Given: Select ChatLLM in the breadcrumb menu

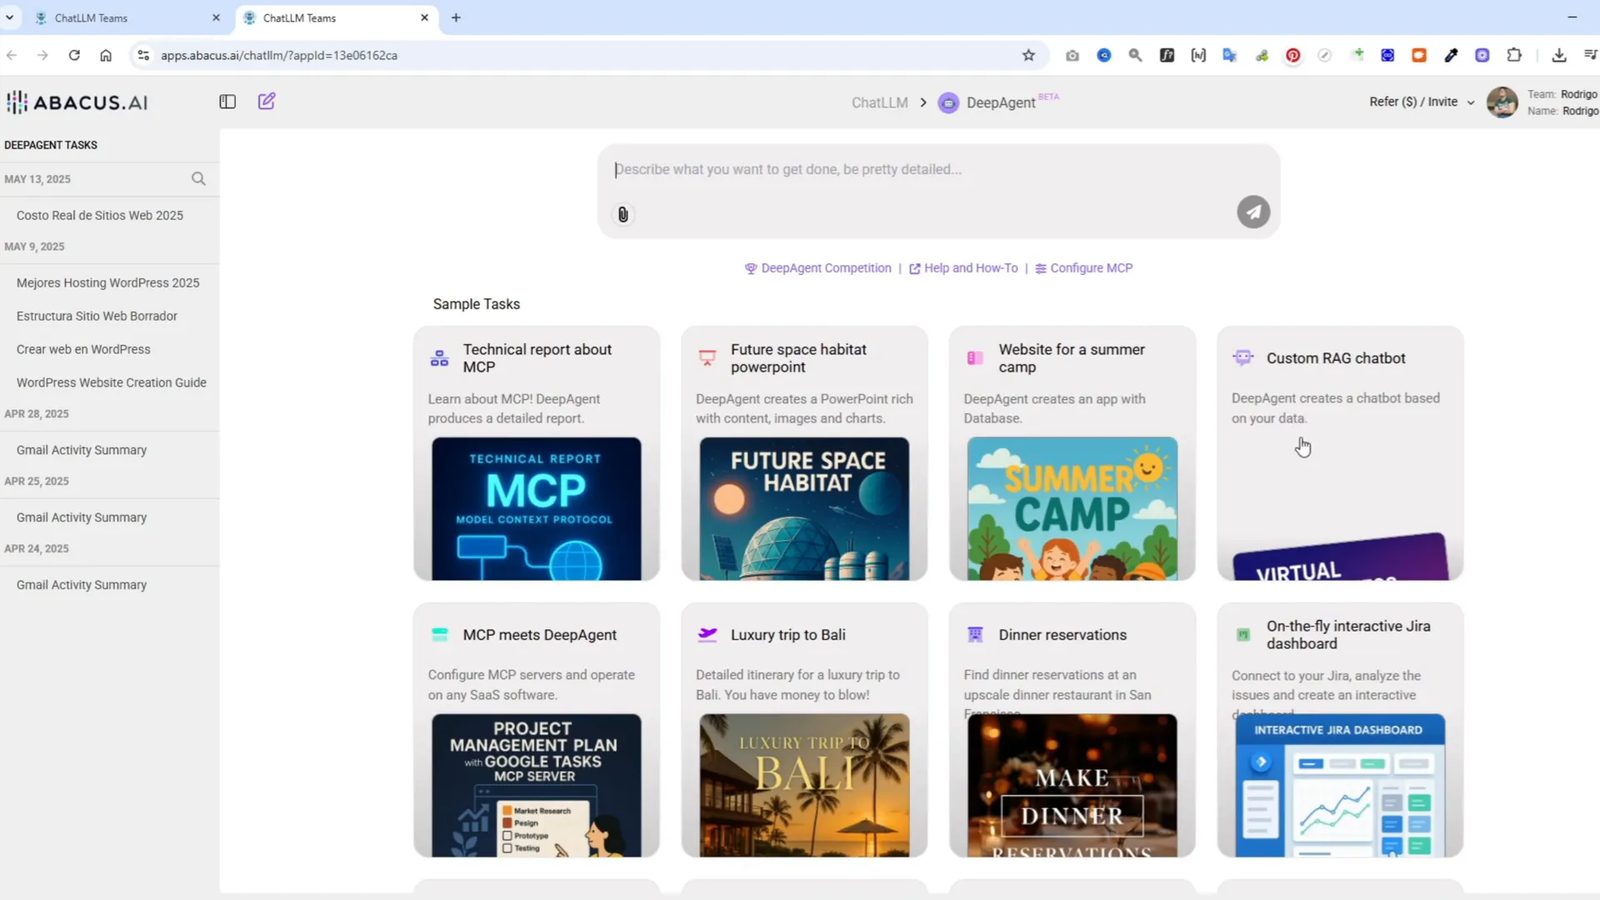Looking at the screenshot, I should click(x=879, y=102).
